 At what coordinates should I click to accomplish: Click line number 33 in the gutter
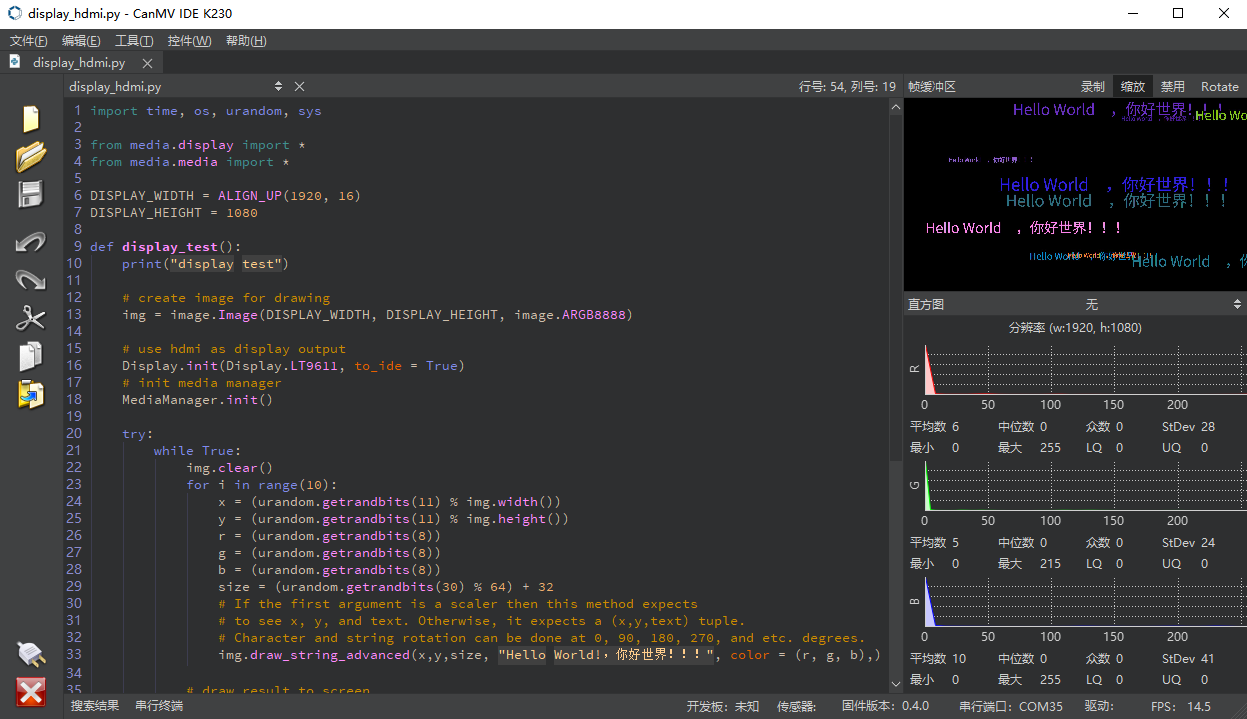74,654
